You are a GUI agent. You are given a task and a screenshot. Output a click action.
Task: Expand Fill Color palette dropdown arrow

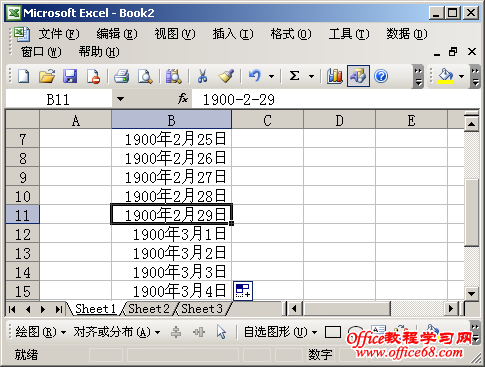pos(461,77)
